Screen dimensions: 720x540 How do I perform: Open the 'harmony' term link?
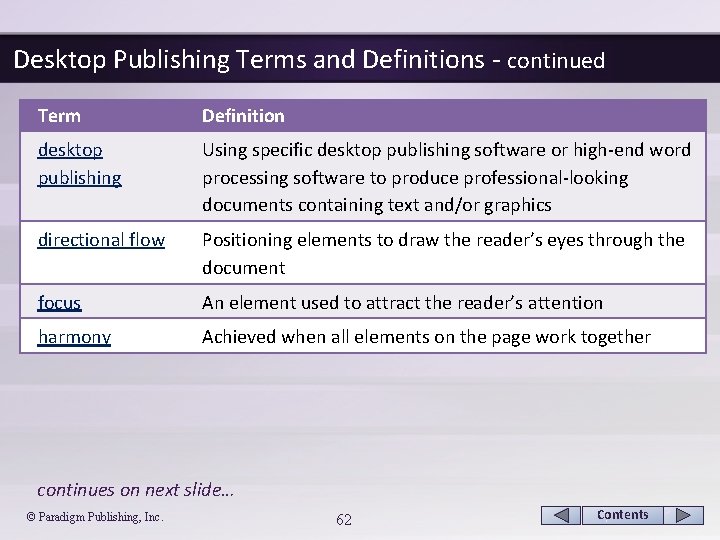74,338
